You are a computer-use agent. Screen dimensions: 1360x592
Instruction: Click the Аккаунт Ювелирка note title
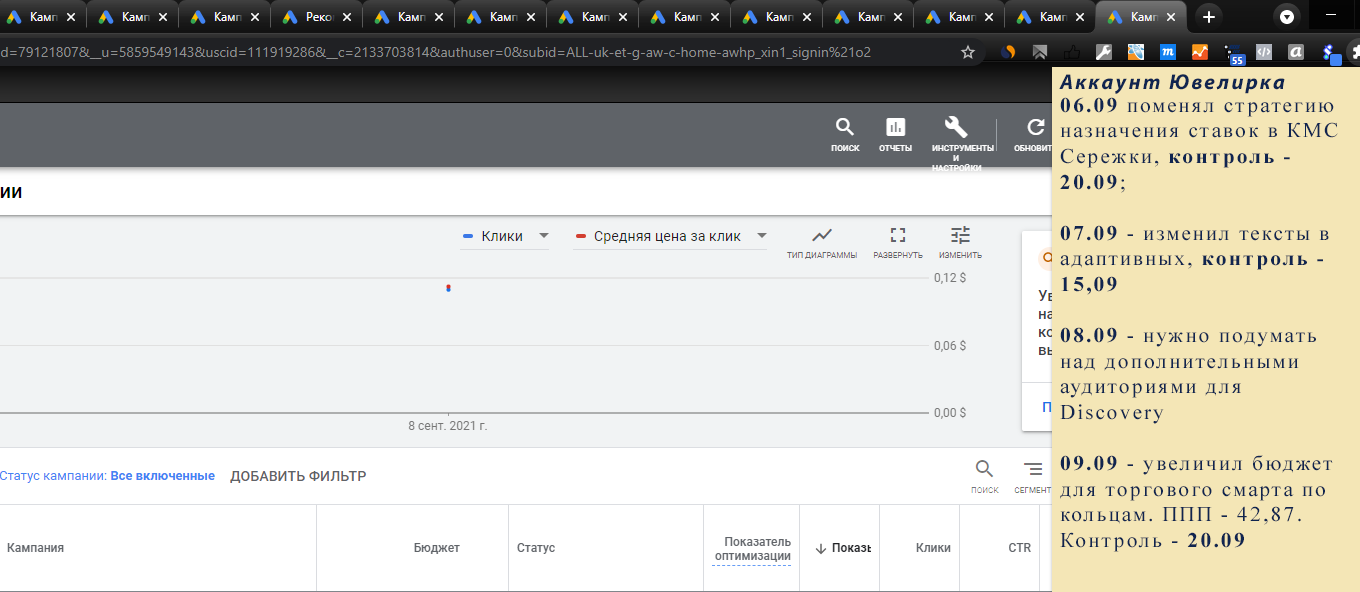pos(1172,83)
